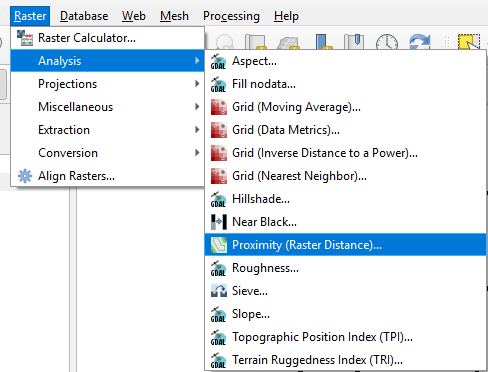Click the Grid Inverse Distance red icon

[x=219, y=153]
